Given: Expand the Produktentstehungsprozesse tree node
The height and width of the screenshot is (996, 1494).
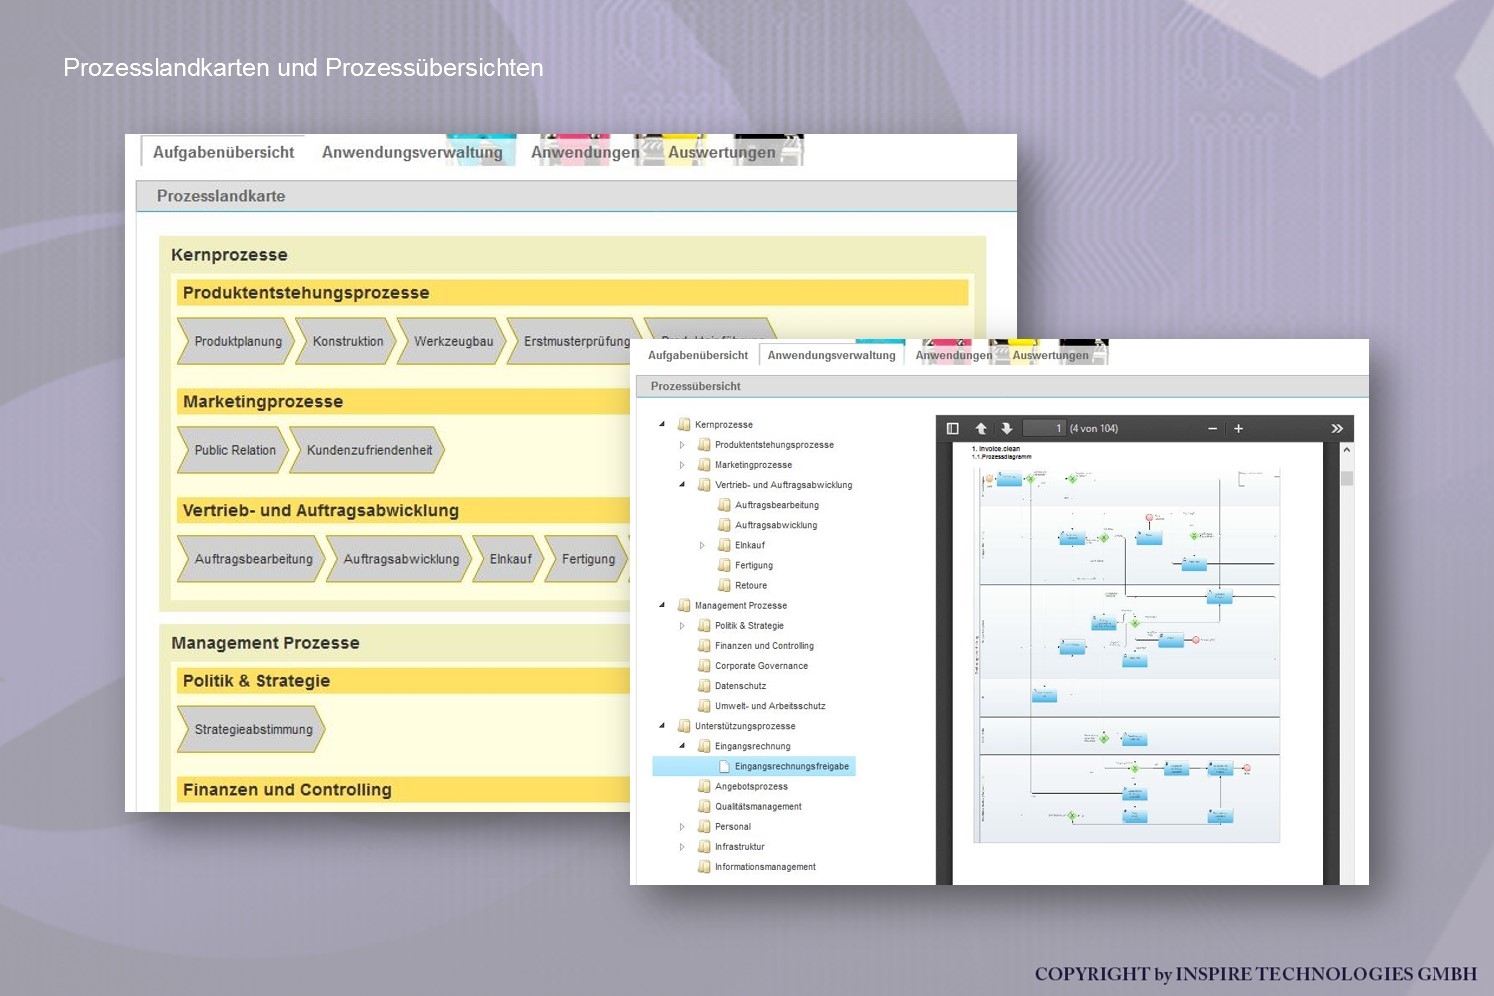Looking at the screenshot, I should [682, 445].
